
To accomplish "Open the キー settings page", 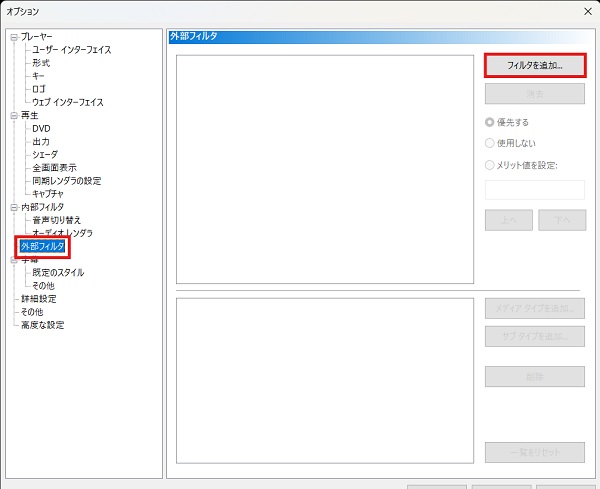I will pos(37,76).
